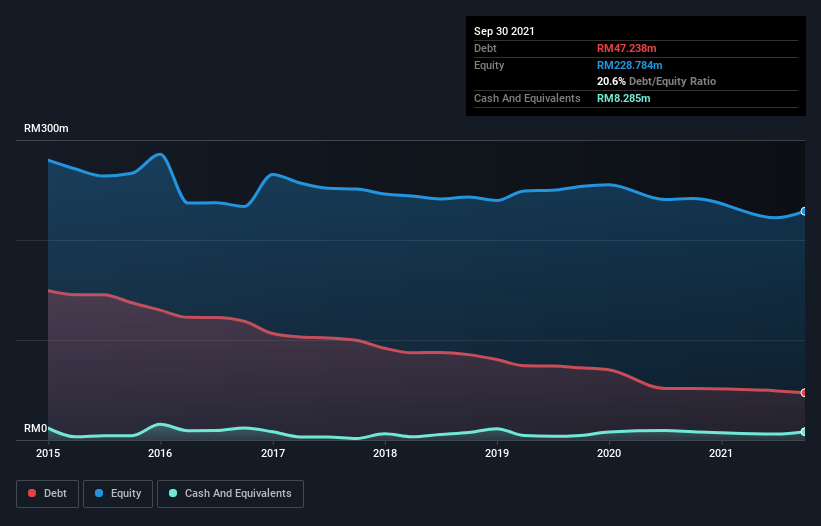Click the Equity label in tooltip

point(489,65)
